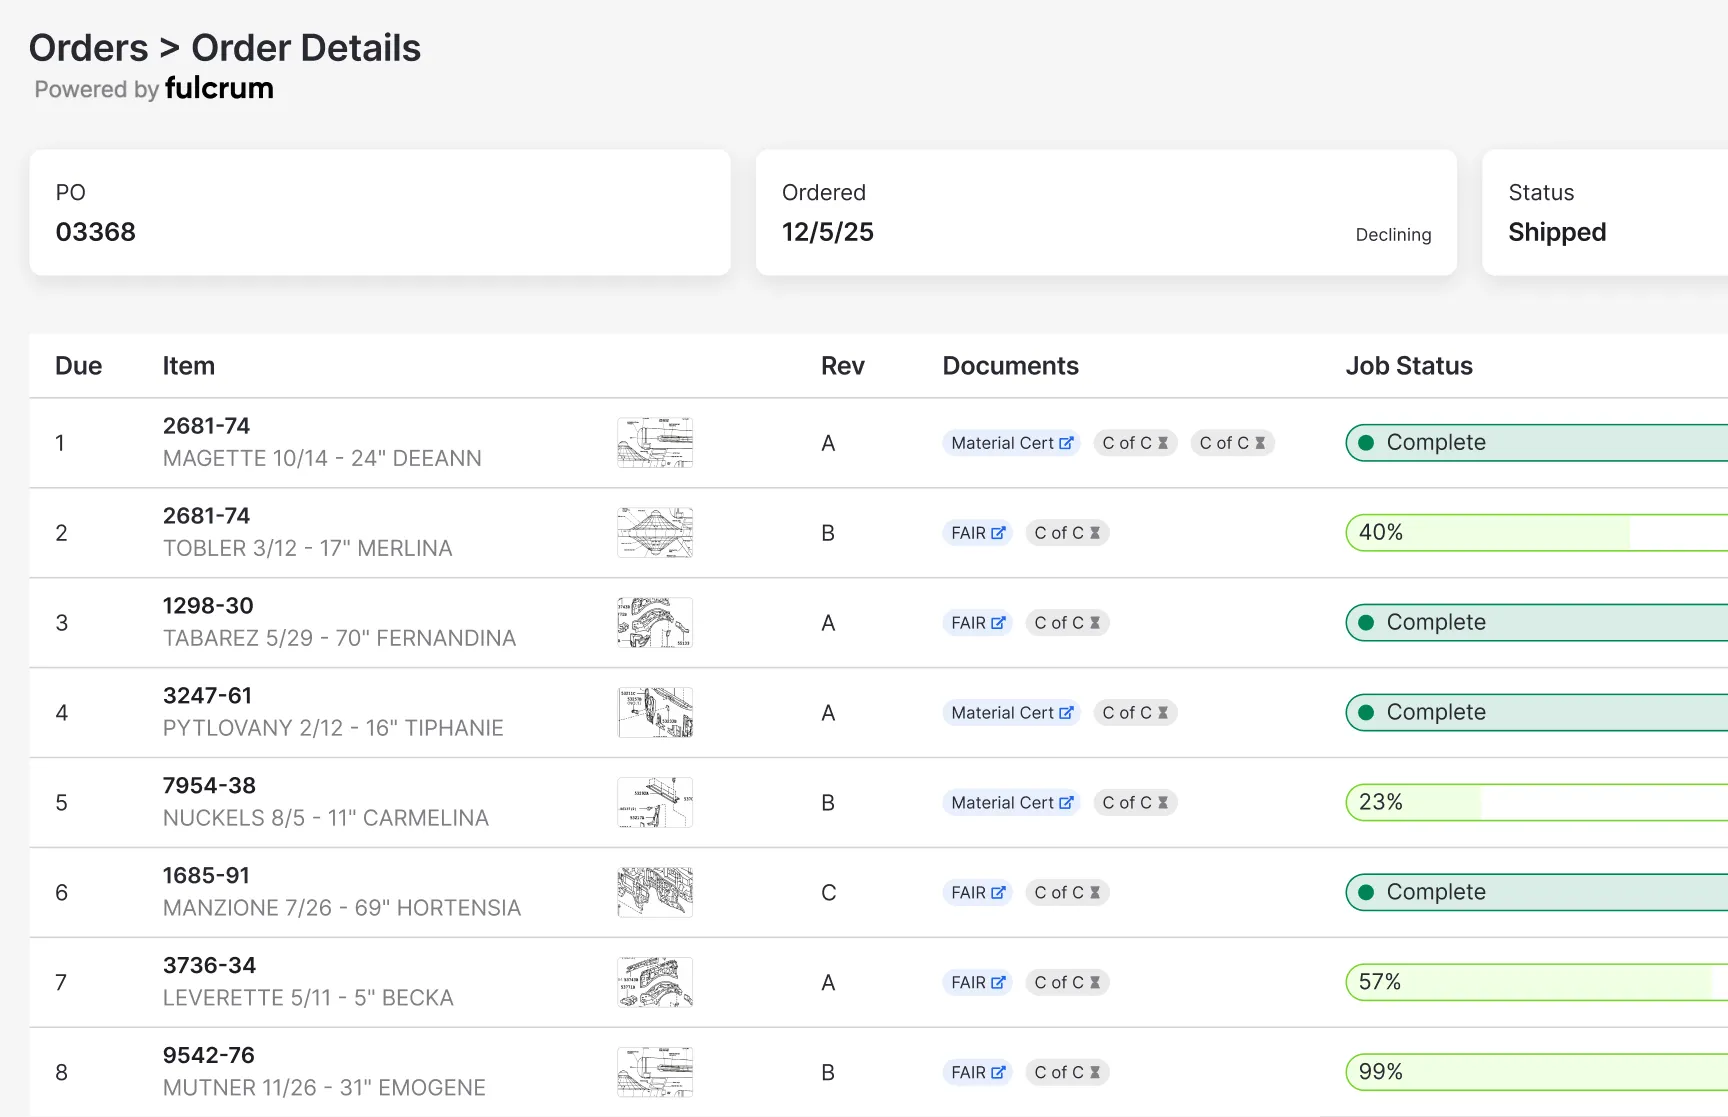Open FAIR document for MUTNER row

click(x=977, y=1073)
